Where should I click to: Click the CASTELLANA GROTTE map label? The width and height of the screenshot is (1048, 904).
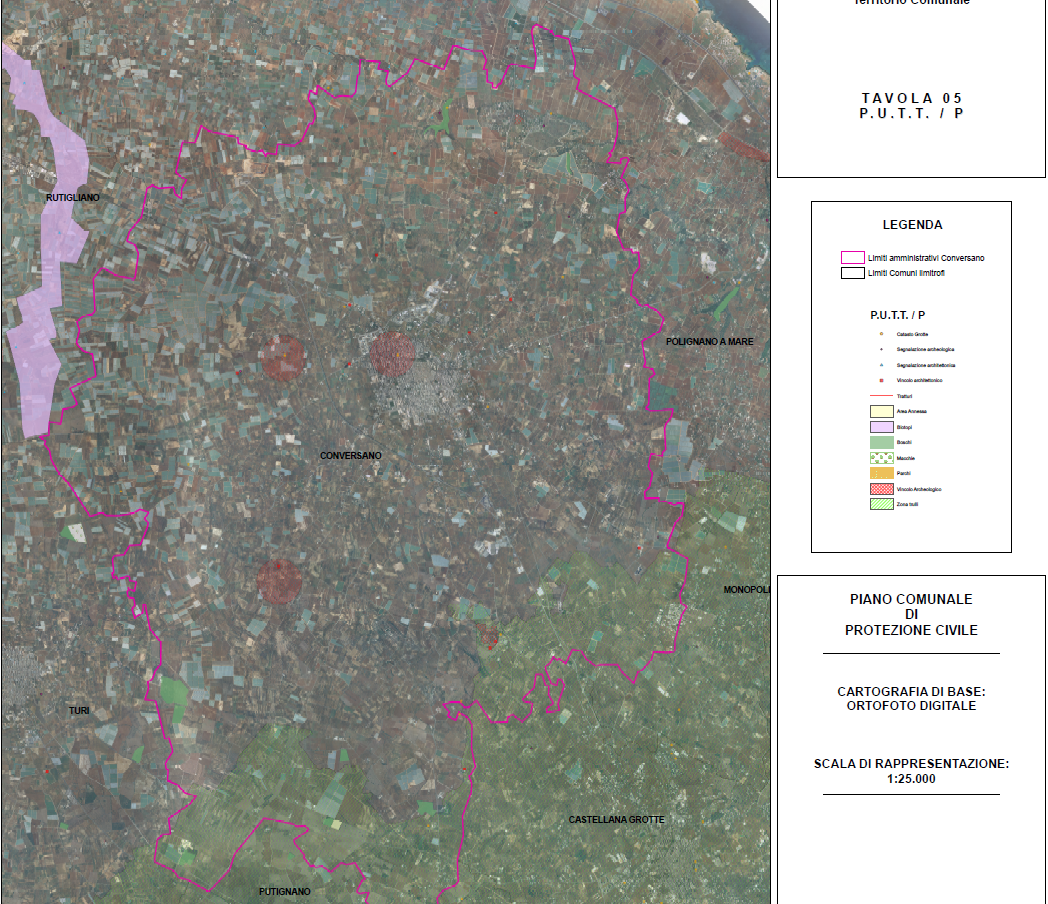616,820
